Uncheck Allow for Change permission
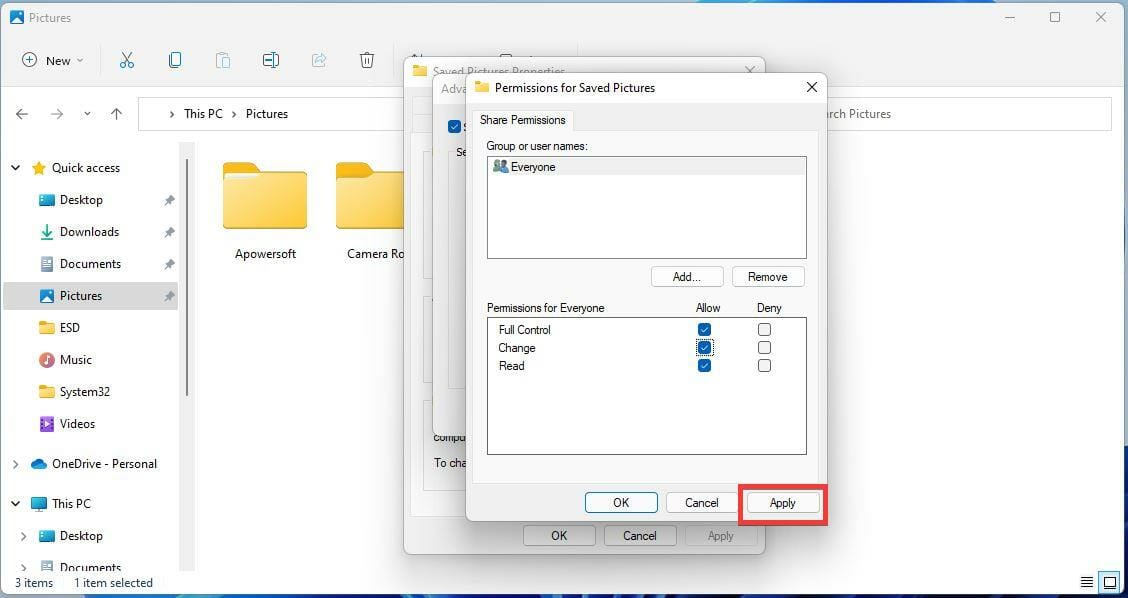The width and height of the screenshot is (1128, 598). click(704, 348)
